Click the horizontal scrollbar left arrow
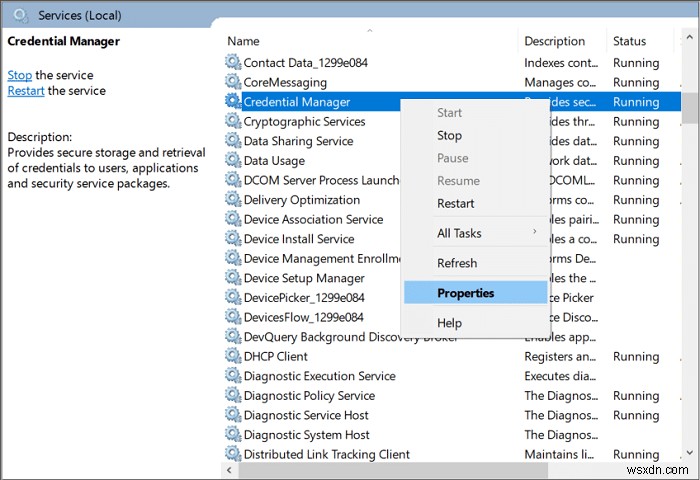This screenshot has width=700, height=480. [x=230, y=469]
